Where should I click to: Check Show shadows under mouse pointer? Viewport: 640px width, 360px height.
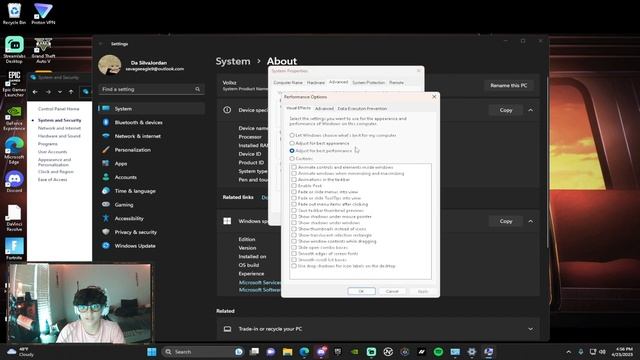pos(294,217)
